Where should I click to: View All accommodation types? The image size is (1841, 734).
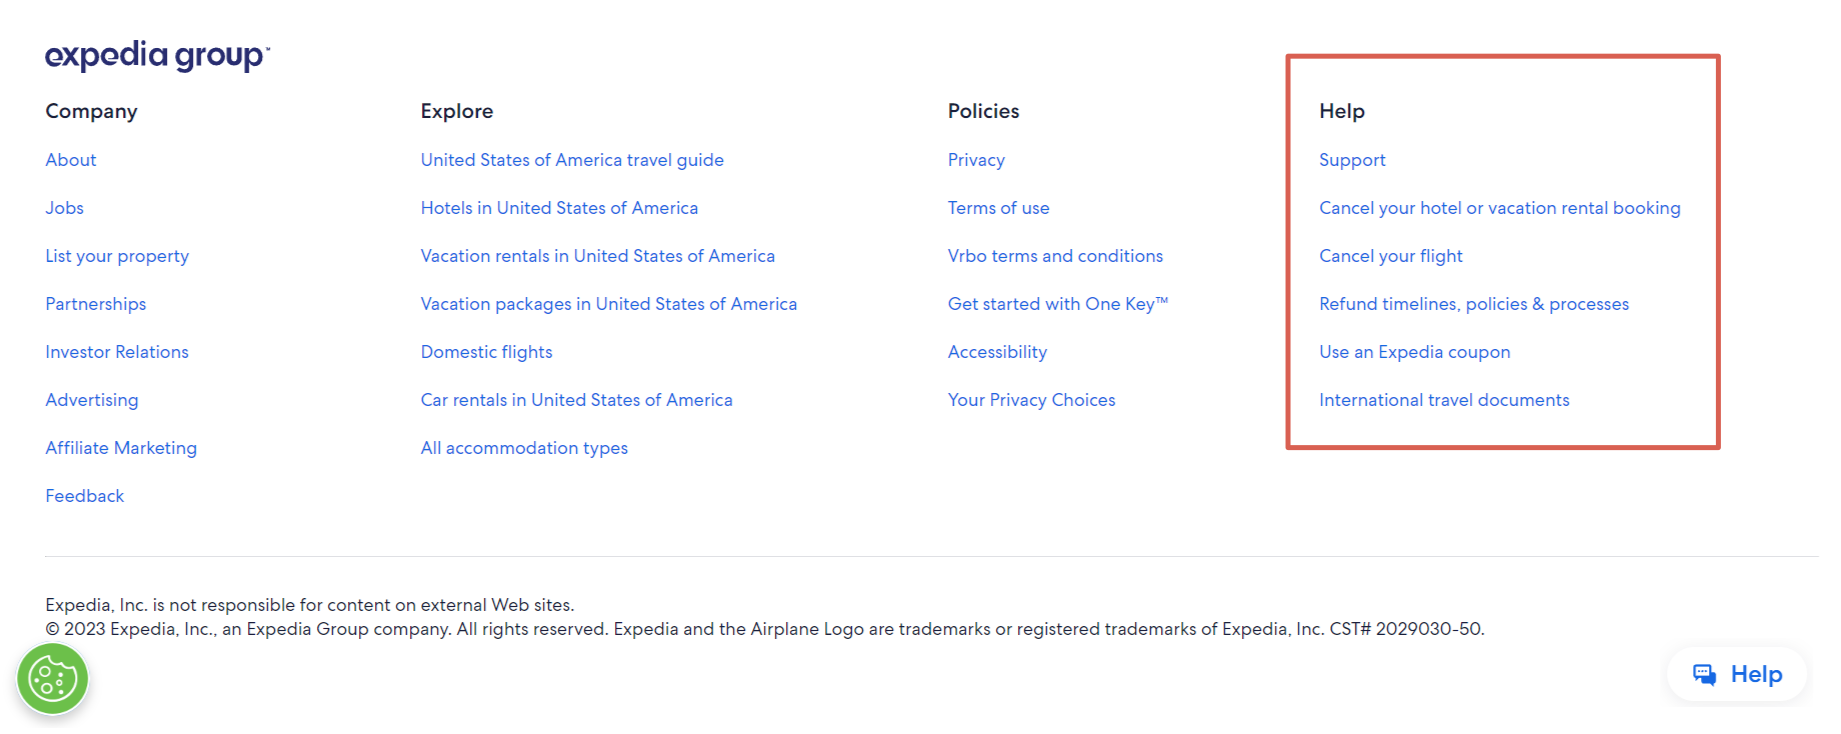coord(524,448)
